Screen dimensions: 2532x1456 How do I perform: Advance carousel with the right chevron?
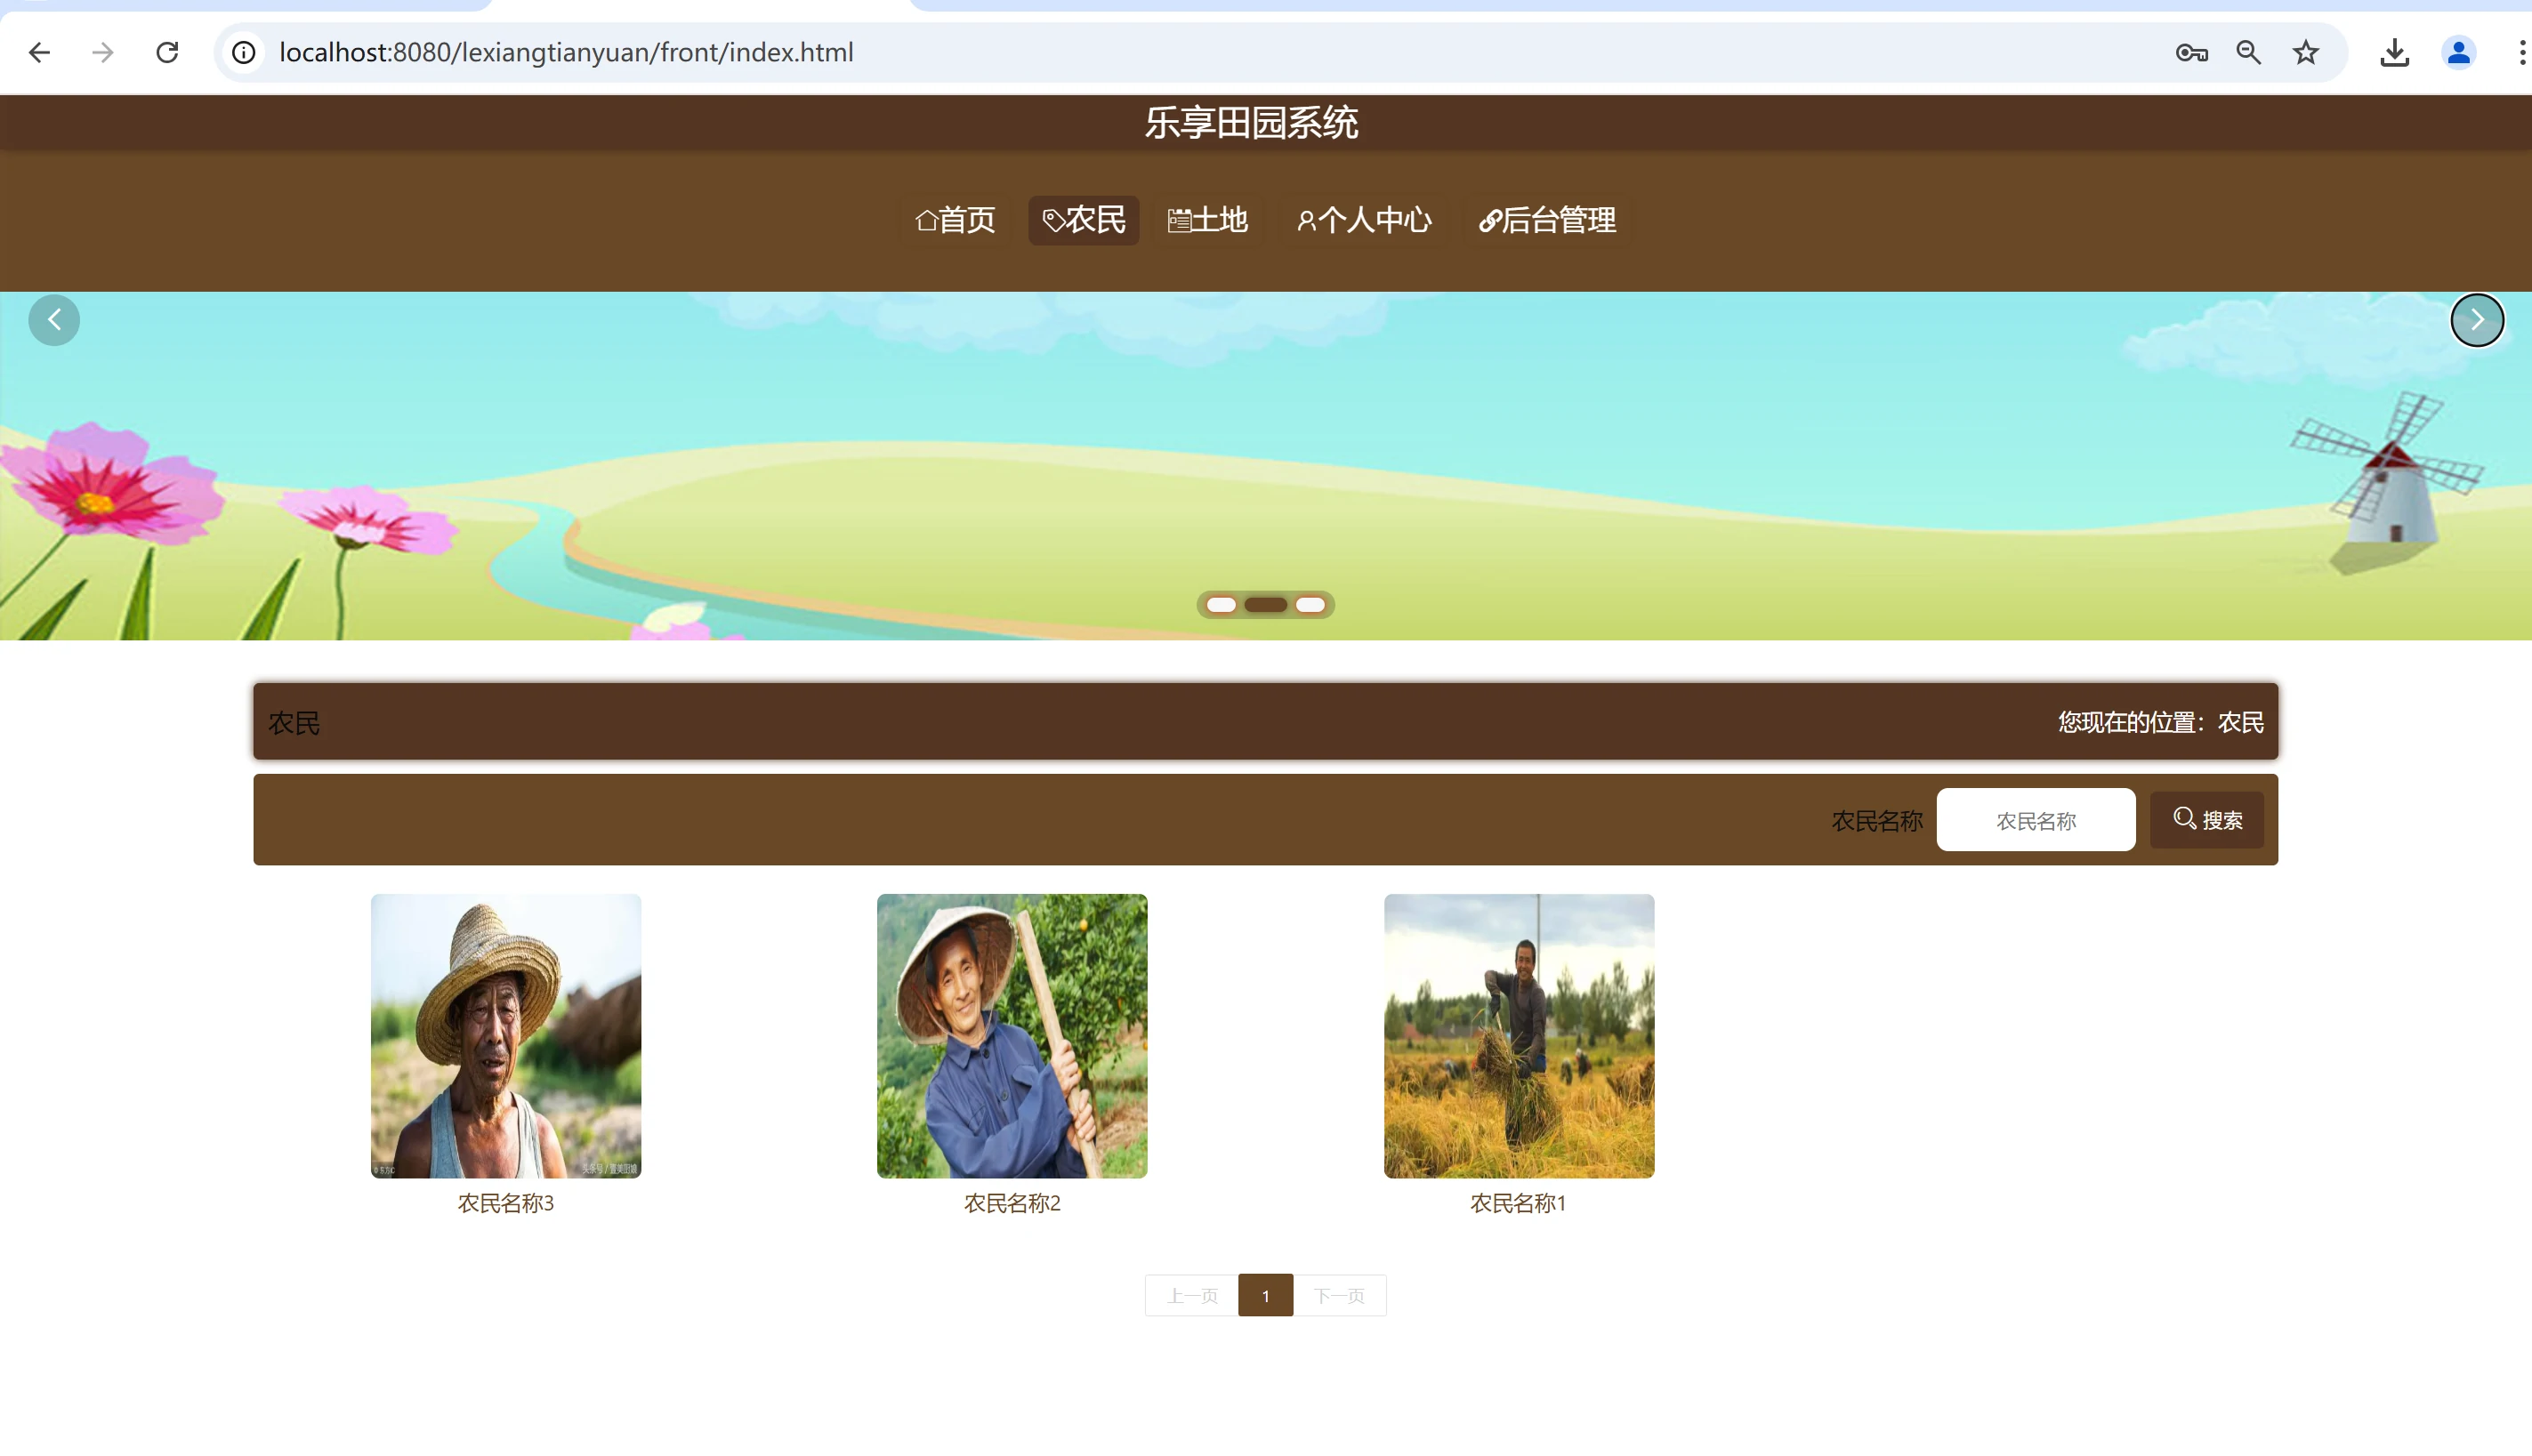(x=2476, y=320)
